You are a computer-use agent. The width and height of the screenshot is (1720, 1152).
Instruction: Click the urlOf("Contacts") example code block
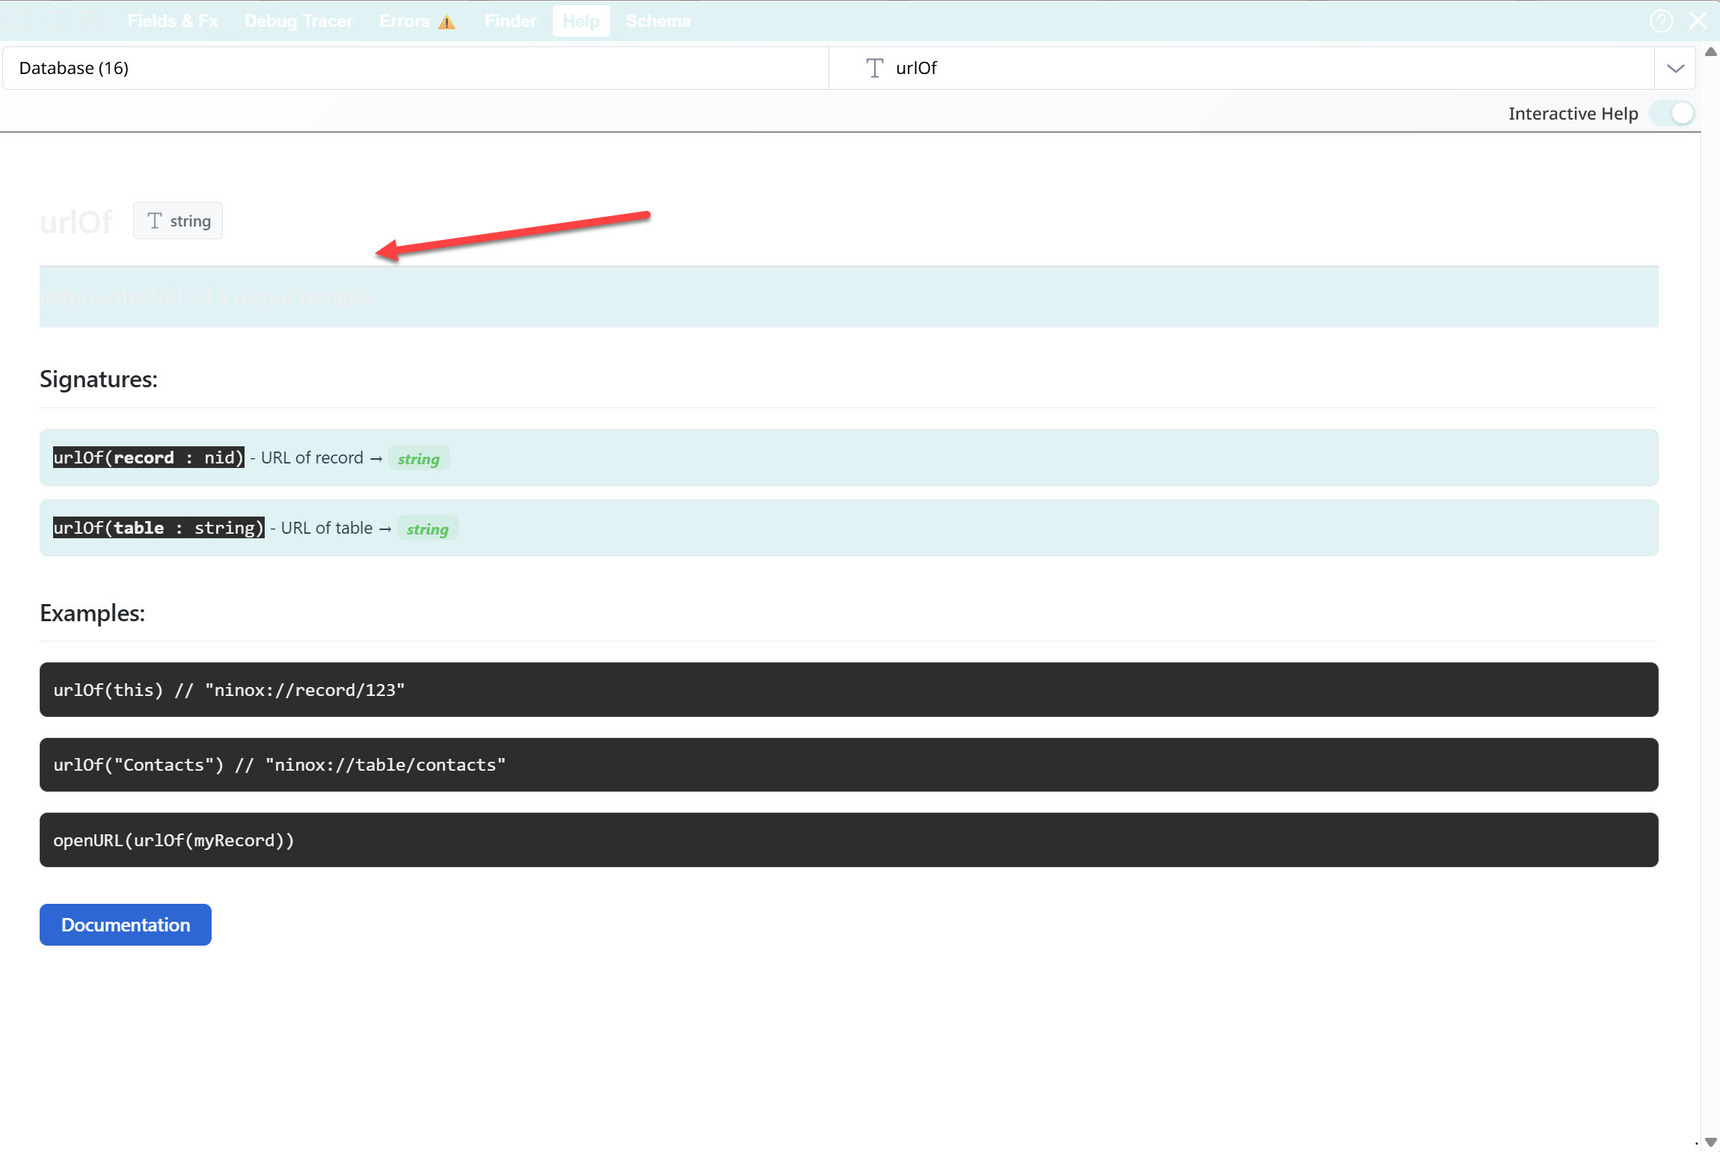coord(849,765)
